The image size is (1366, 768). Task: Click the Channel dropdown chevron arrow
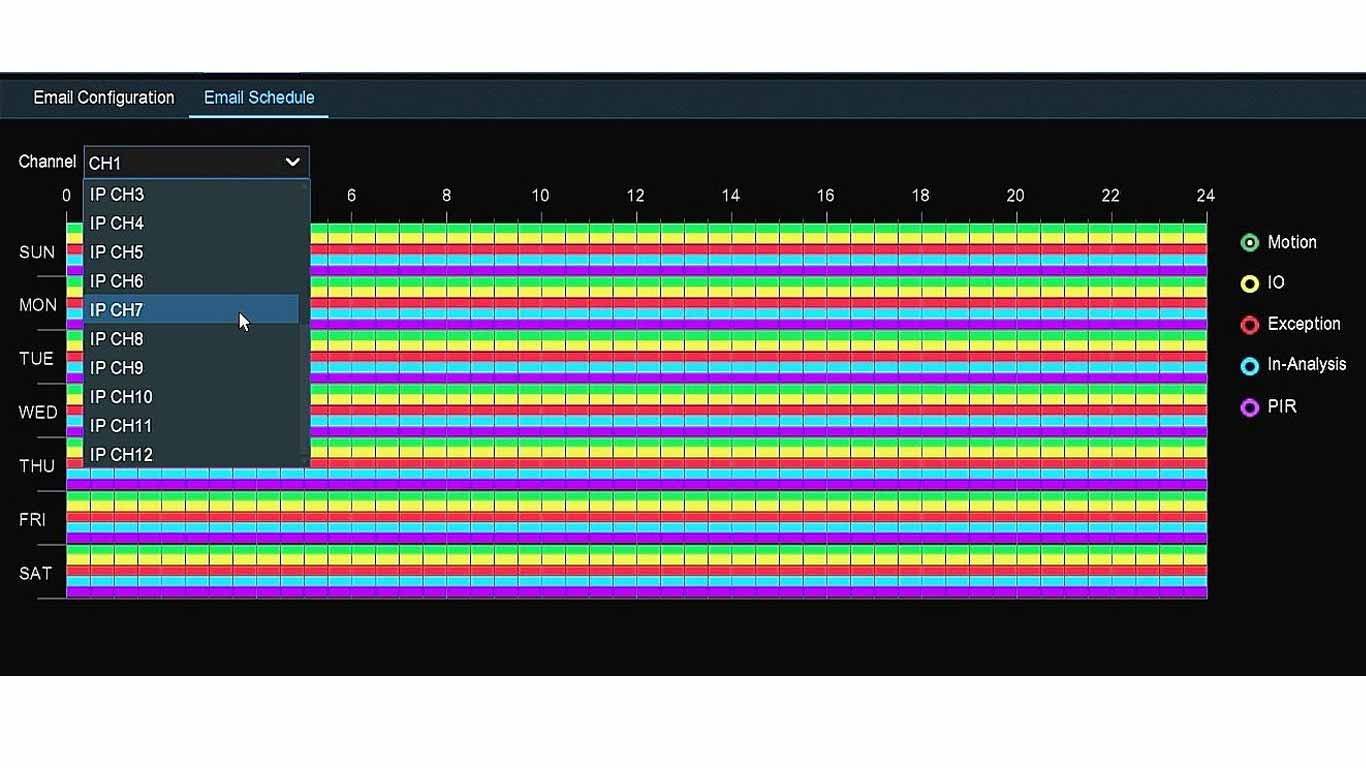click(x=292, y=162)
